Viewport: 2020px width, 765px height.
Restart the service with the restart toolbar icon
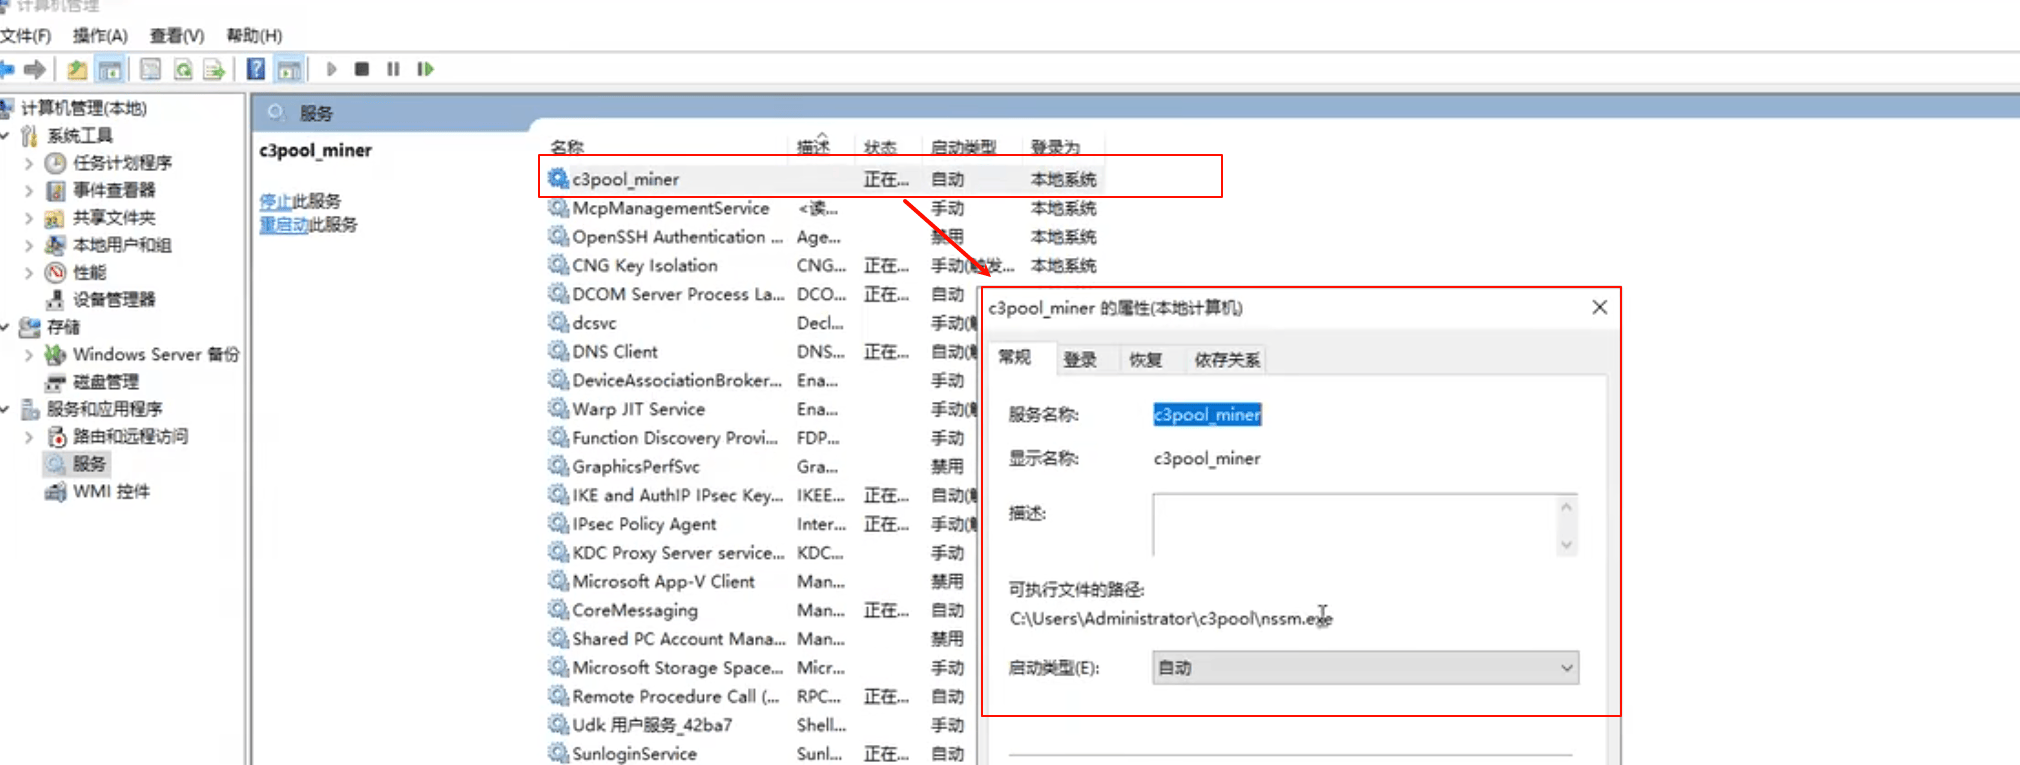[426, 69]
